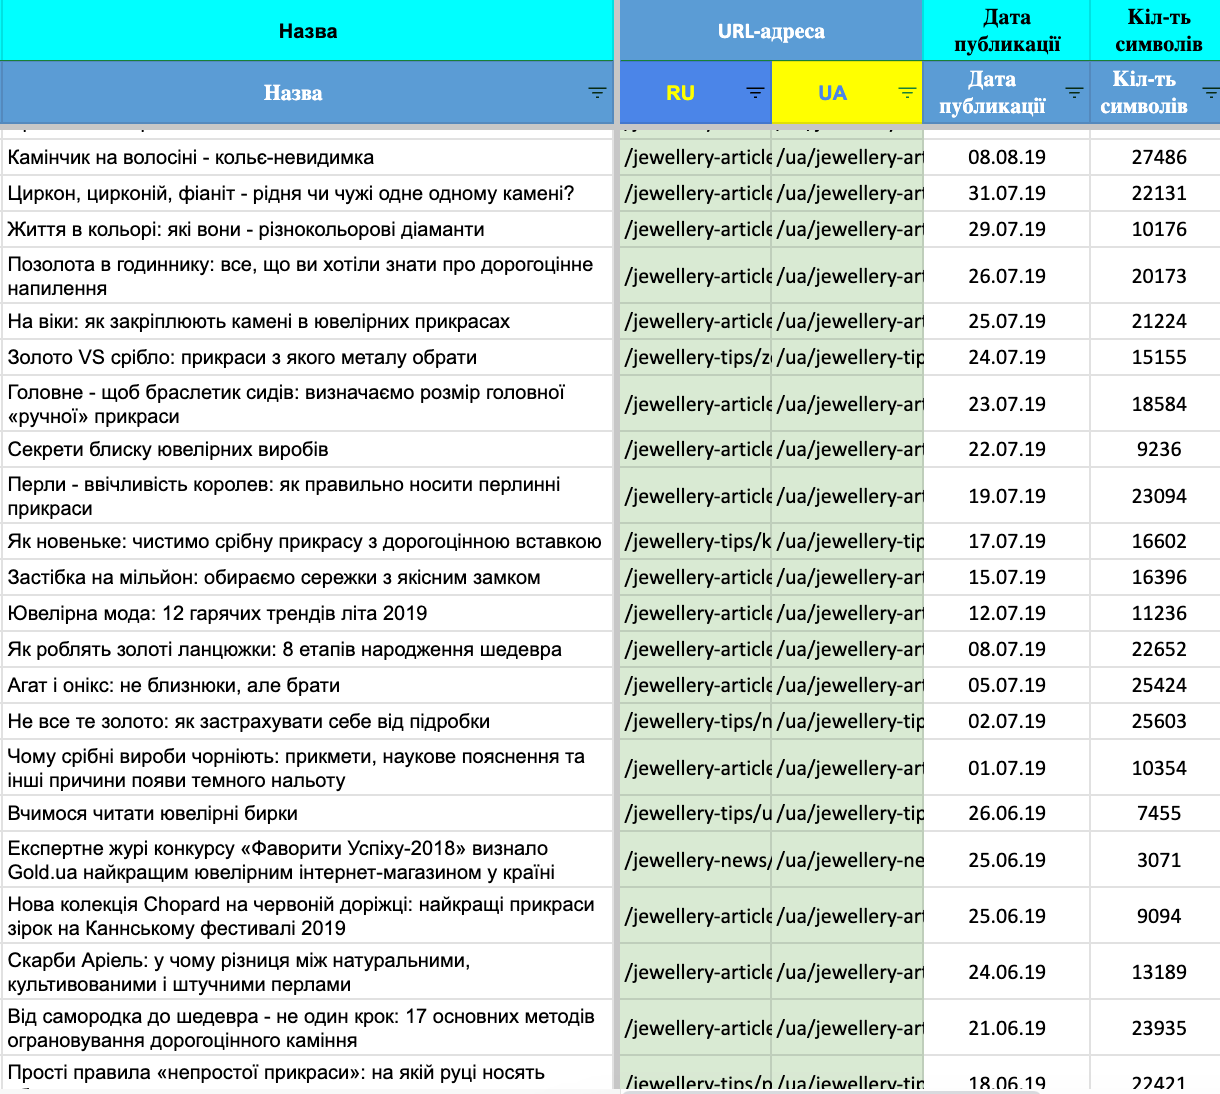Click UA URL cell in 'Ювелірна мода' row
The image size is (1220, 1094).
tap(848, 613)
